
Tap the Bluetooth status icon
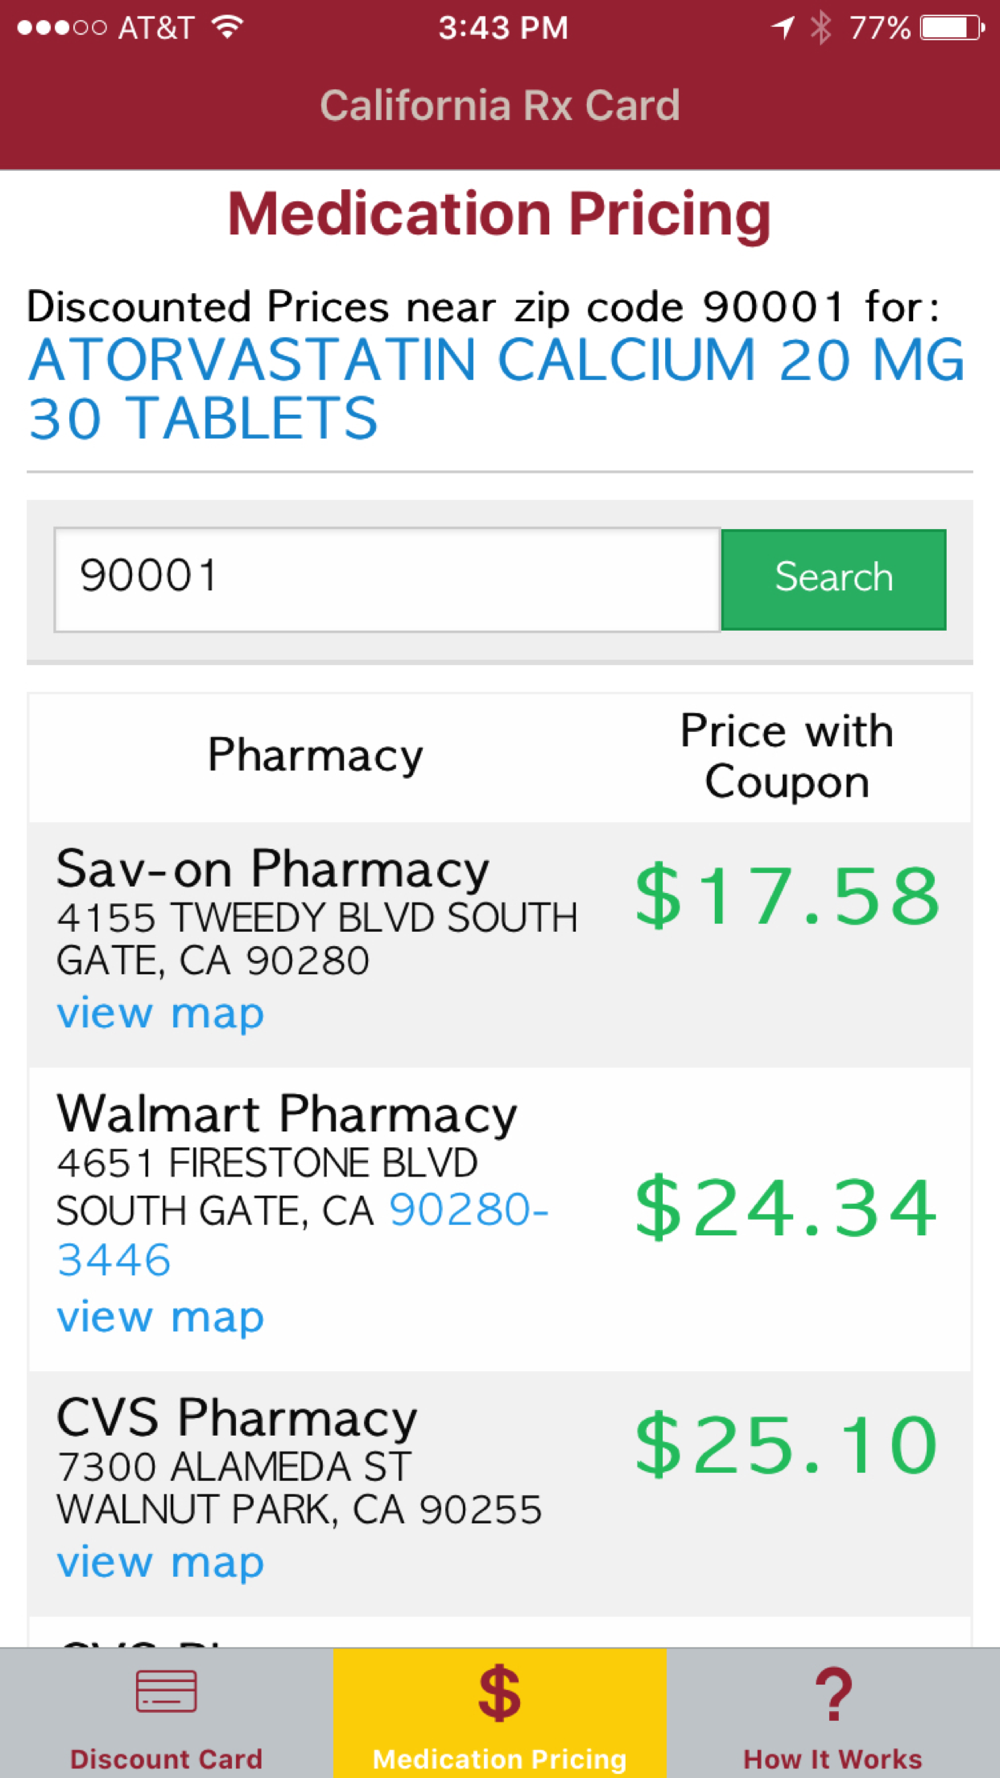[x=821, y=27]
